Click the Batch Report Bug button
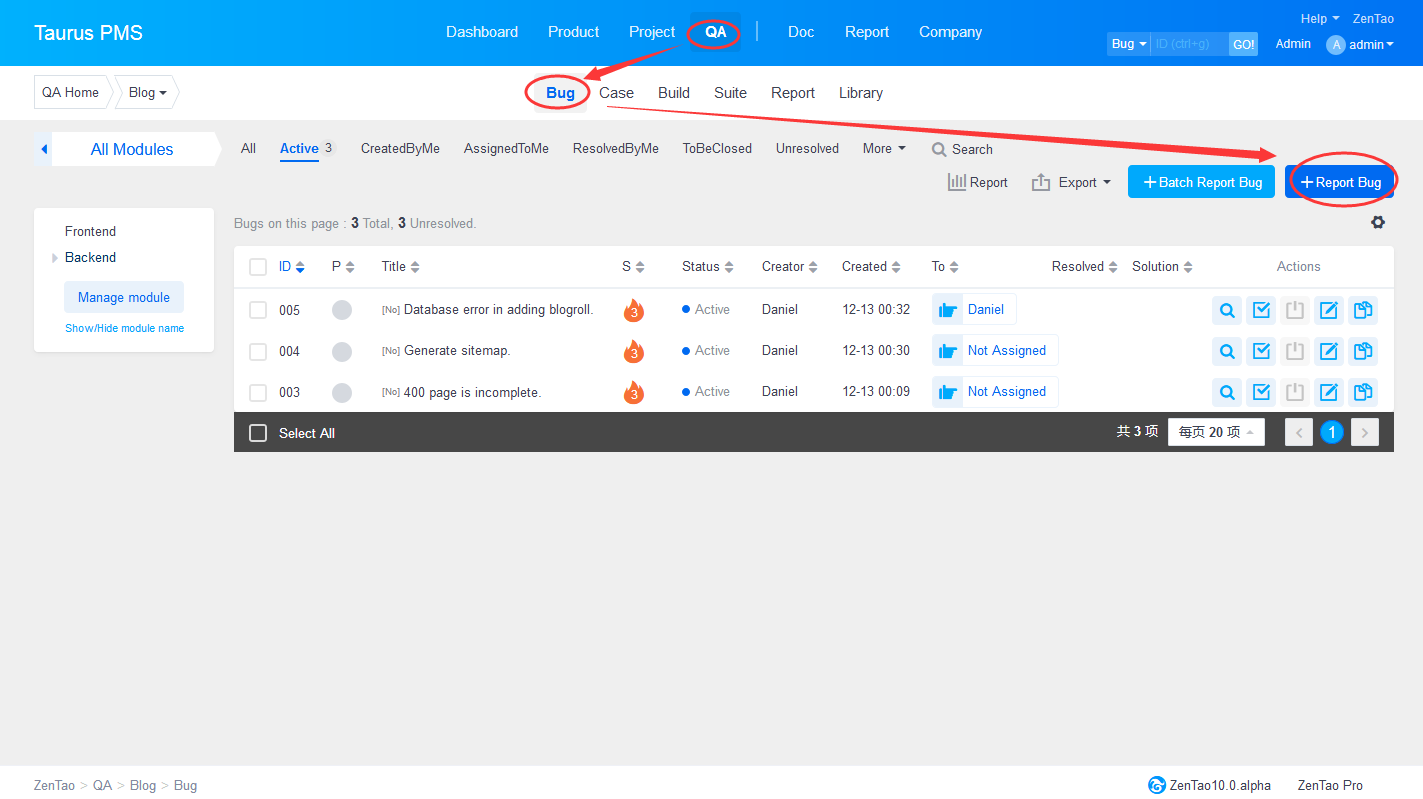 pyautogui.click(x=1201, y=182)
